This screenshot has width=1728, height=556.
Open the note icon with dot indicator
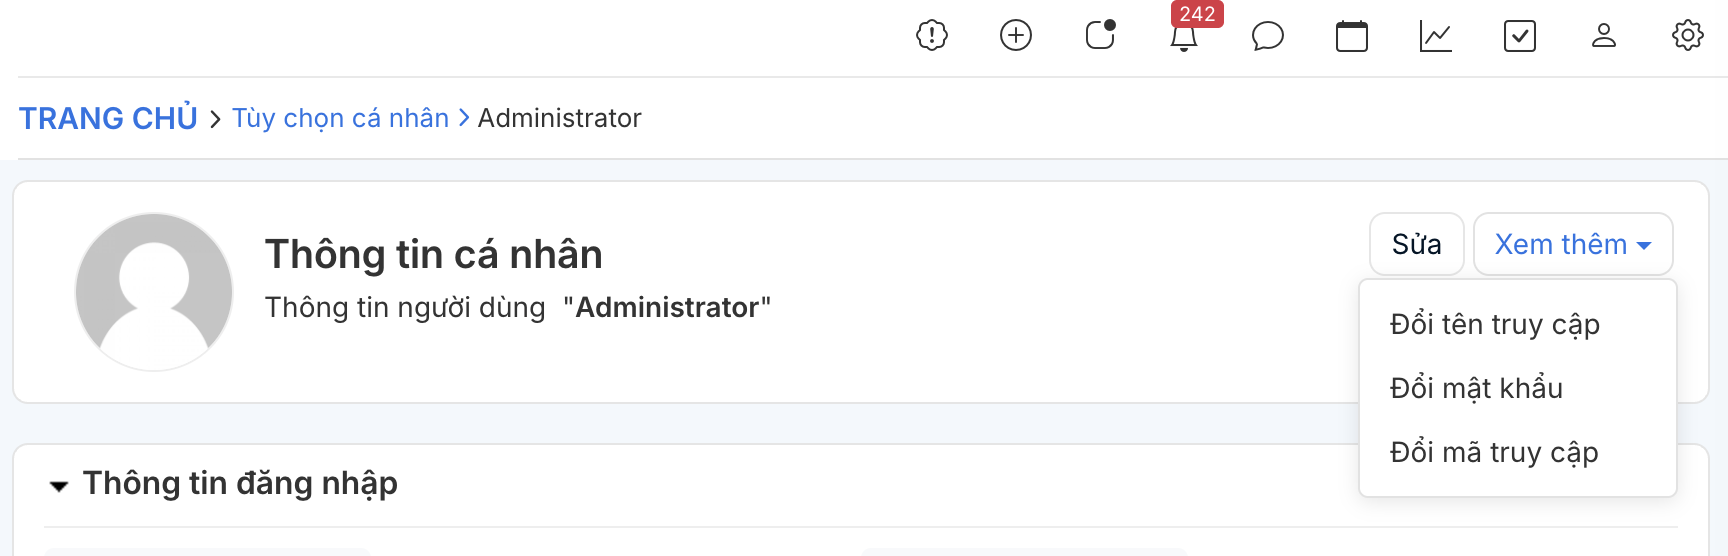tap(1100, 35)
